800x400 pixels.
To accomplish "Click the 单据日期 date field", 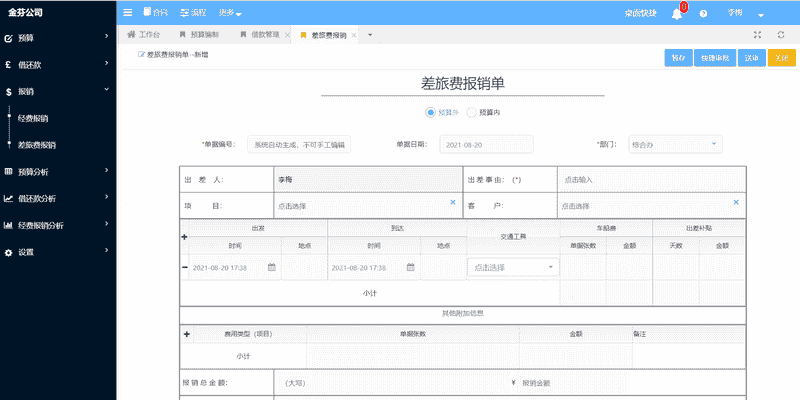I will (x=486, y=145).
